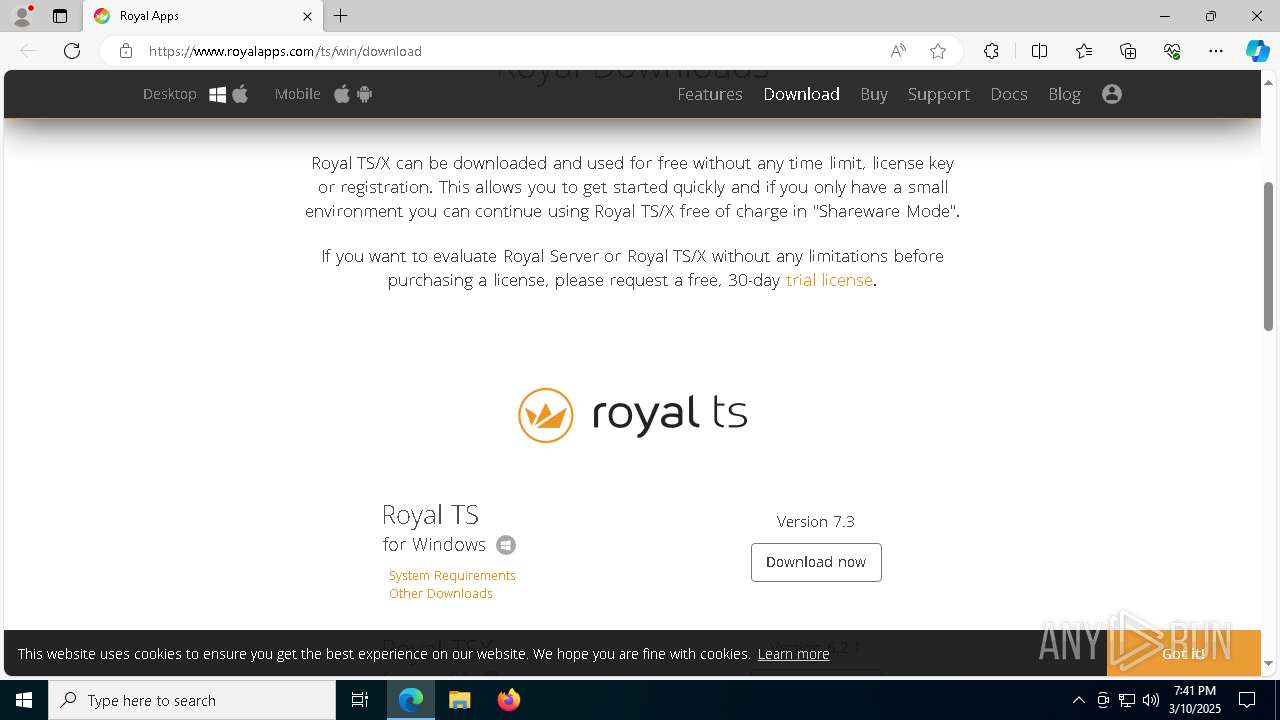Open System Requirements link
1280x720 pixels.
pyautogui.click(x=452, y=575)
